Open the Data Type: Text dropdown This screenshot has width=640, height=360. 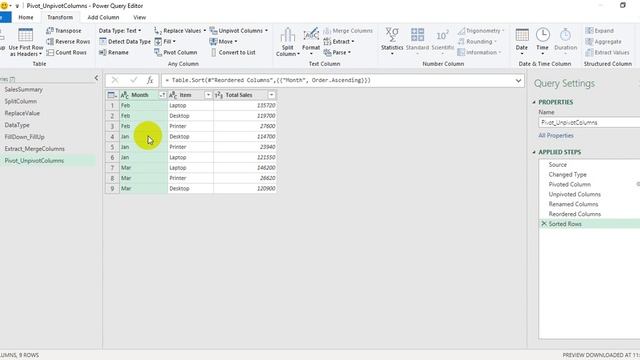point(120,31)
